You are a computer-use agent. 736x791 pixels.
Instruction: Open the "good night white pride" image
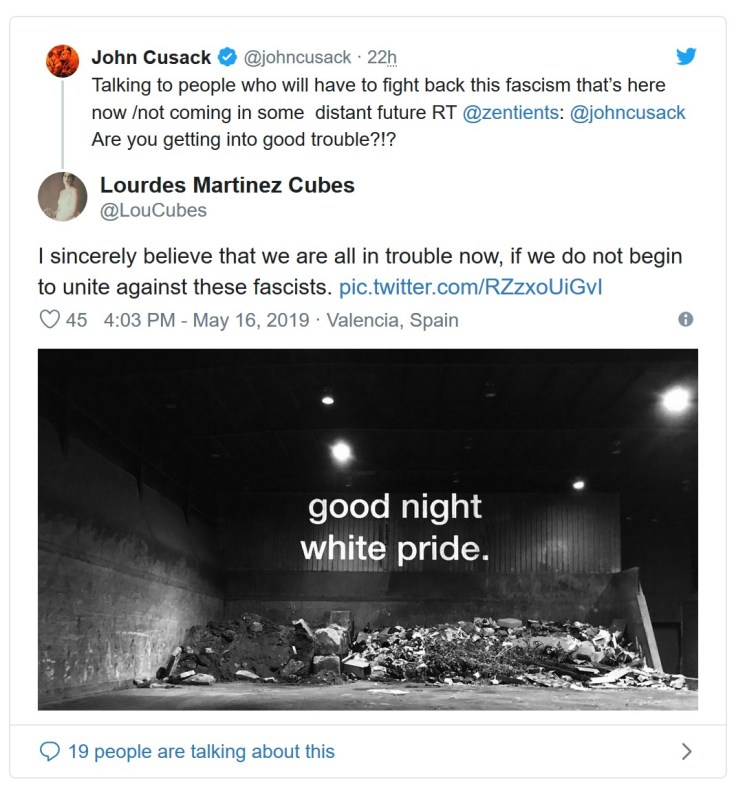(367, 529)
